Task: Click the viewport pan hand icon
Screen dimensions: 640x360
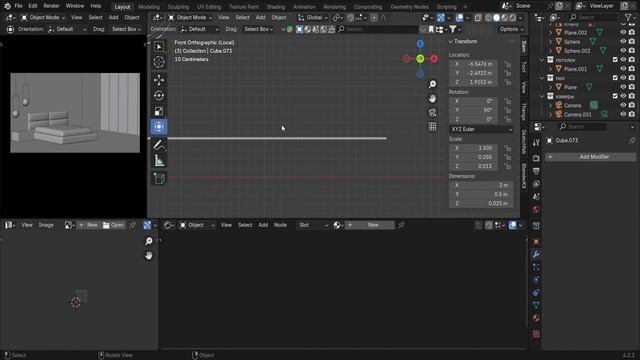Action: click(x=432, y=98)
